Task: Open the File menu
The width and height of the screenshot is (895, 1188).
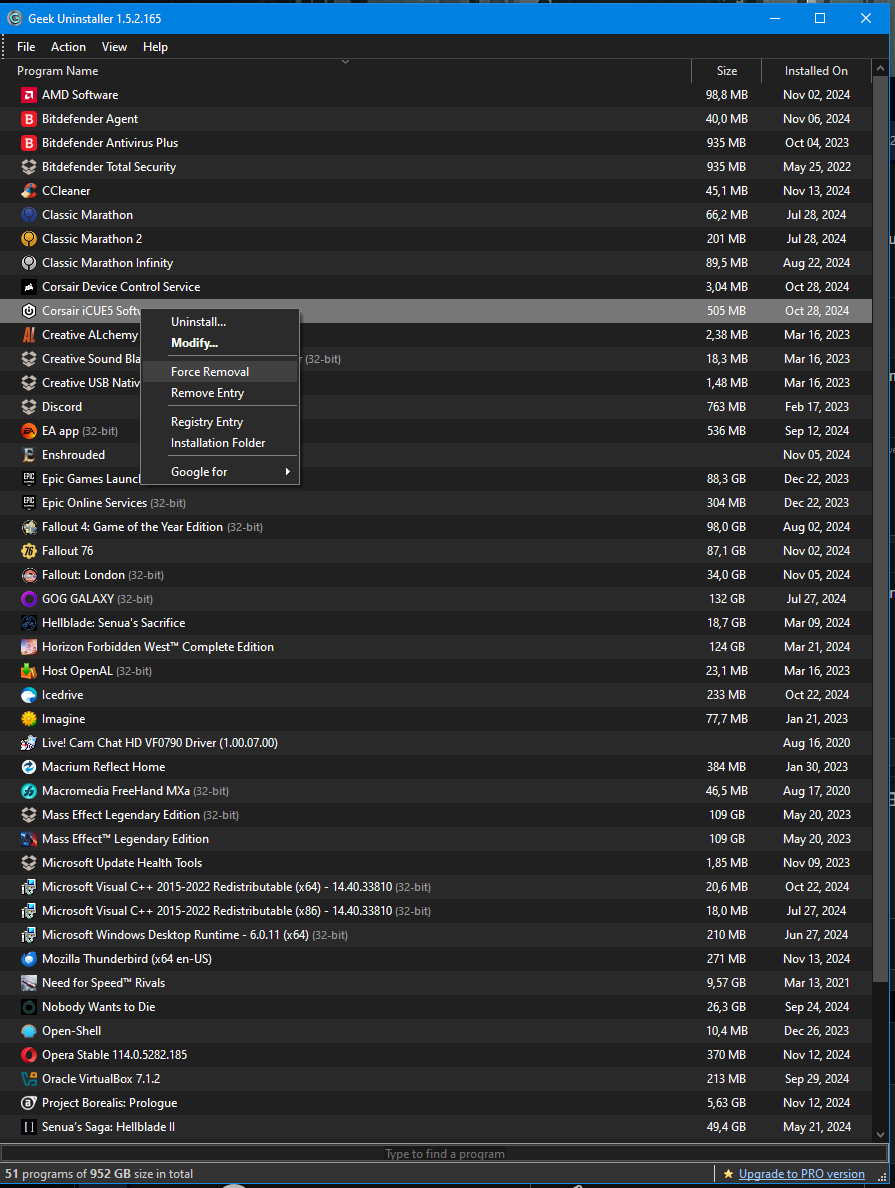Action: pos(26,47)
